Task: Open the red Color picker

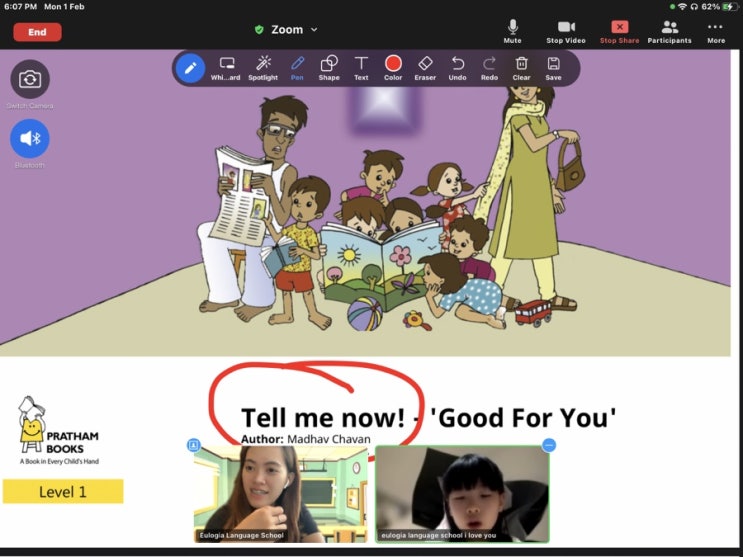Action: [x=393, y=69]
